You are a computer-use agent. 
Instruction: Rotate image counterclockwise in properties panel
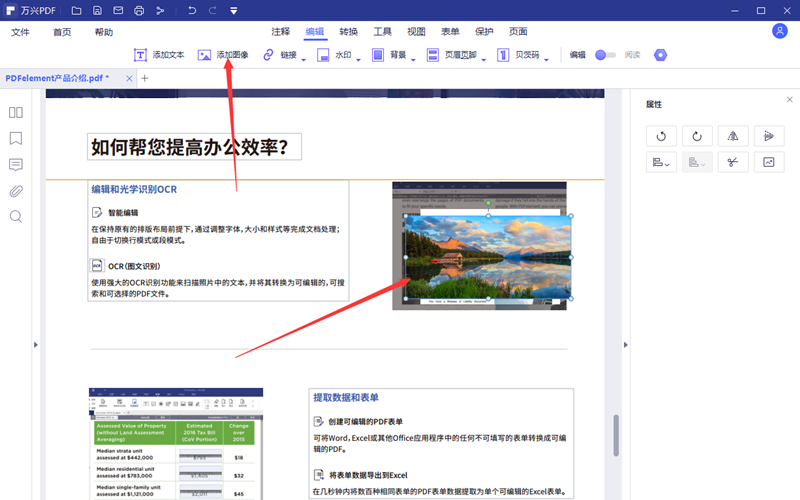[661, 136]
